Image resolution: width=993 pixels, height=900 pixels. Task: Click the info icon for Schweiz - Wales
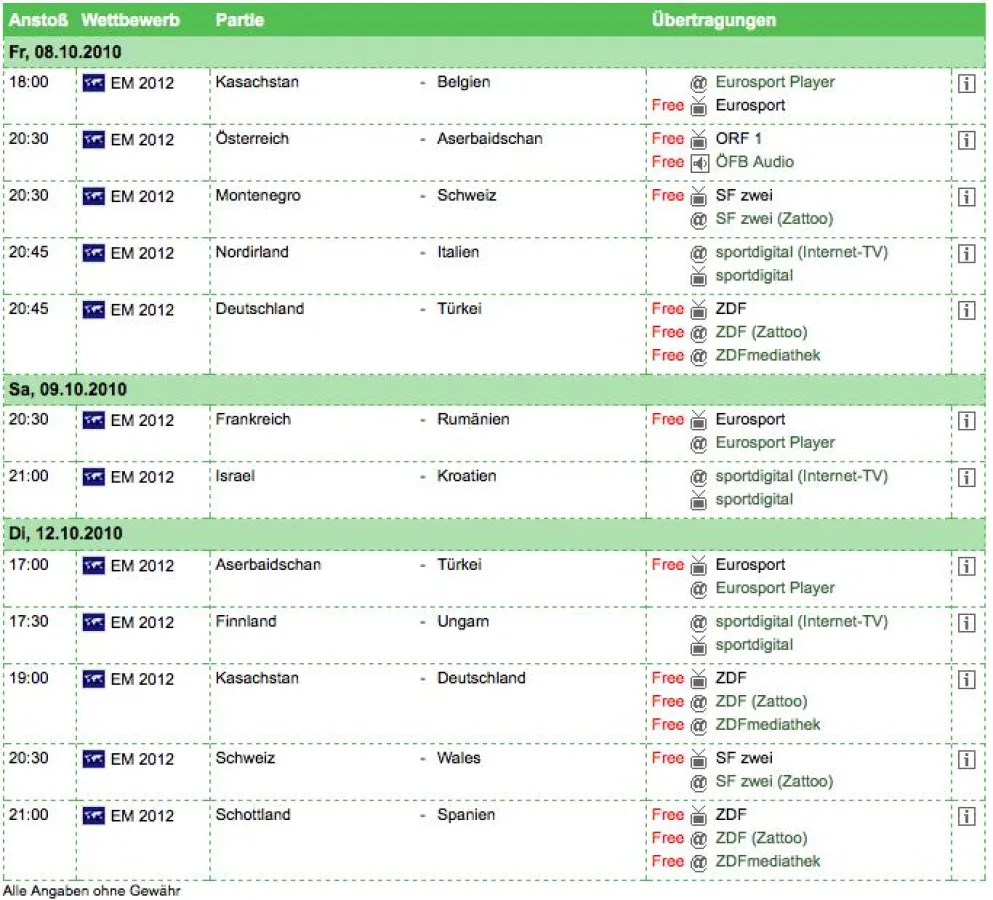point(966,759)
